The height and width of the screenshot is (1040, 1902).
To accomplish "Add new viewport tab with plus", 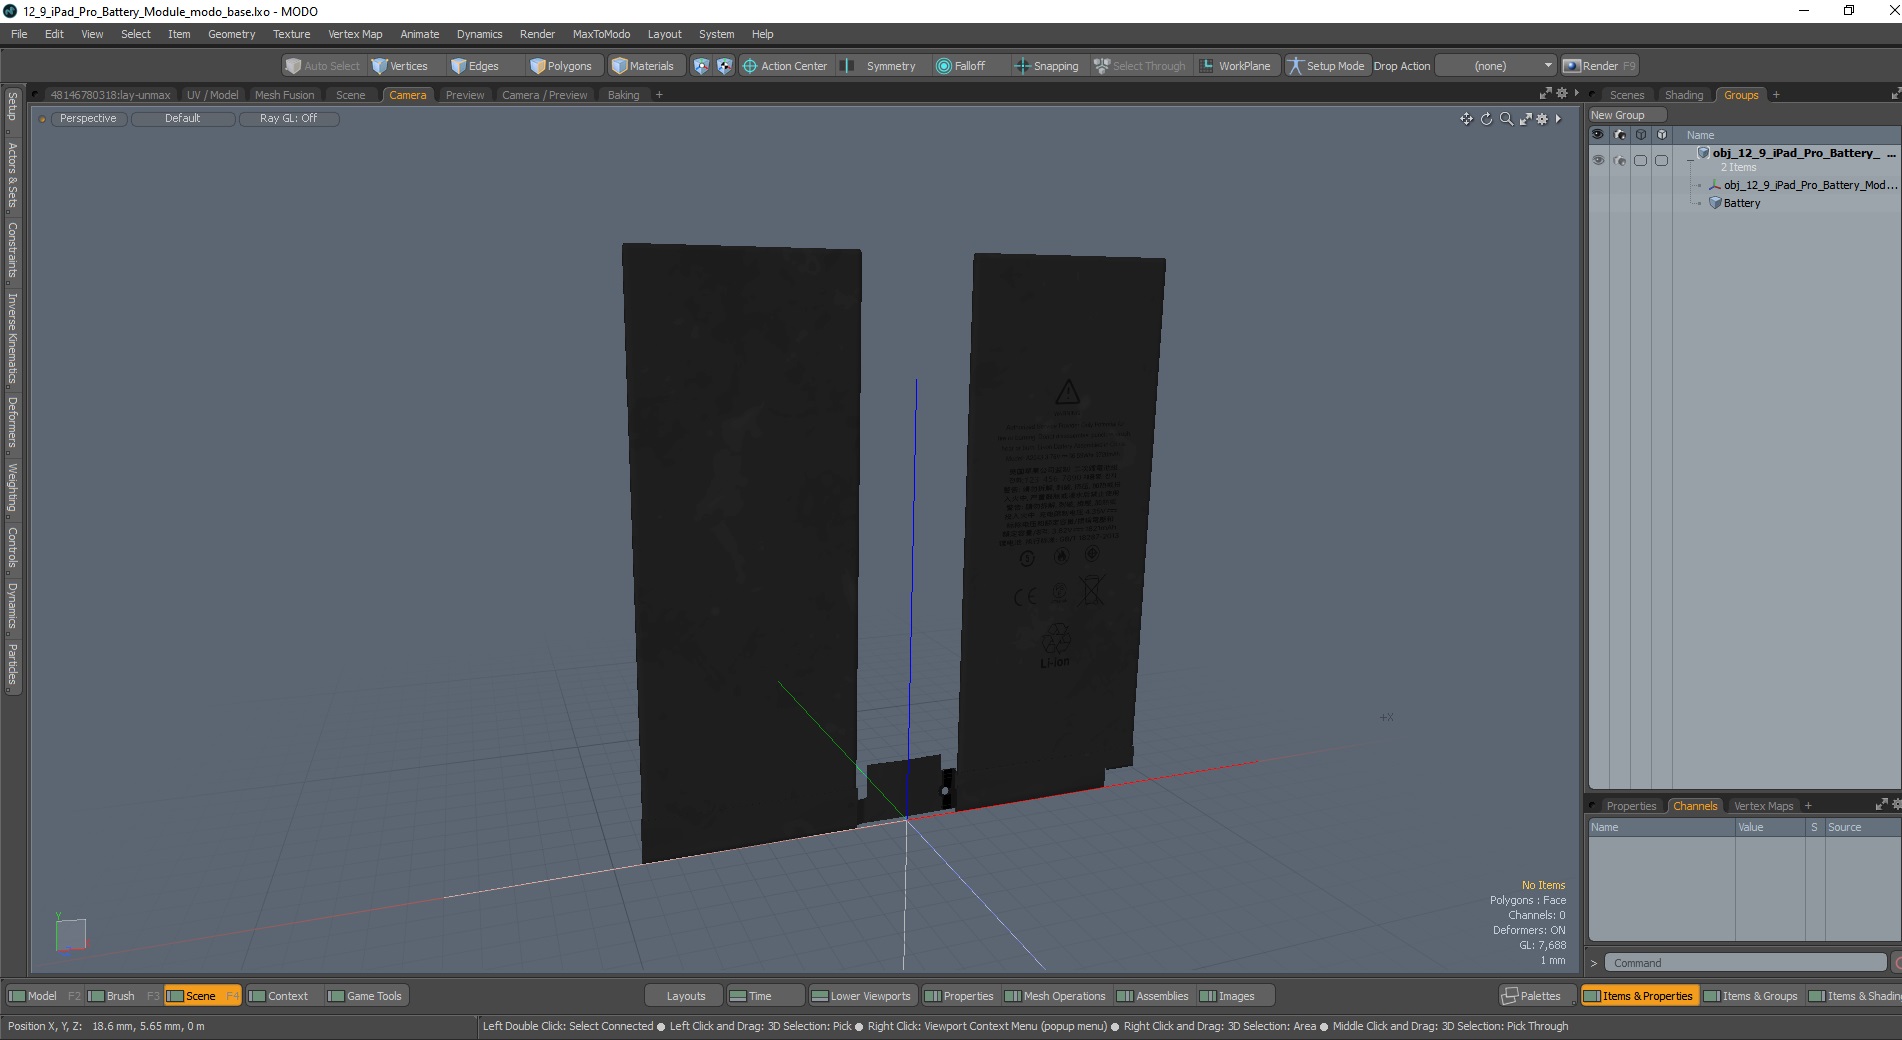I will (659, 95).
